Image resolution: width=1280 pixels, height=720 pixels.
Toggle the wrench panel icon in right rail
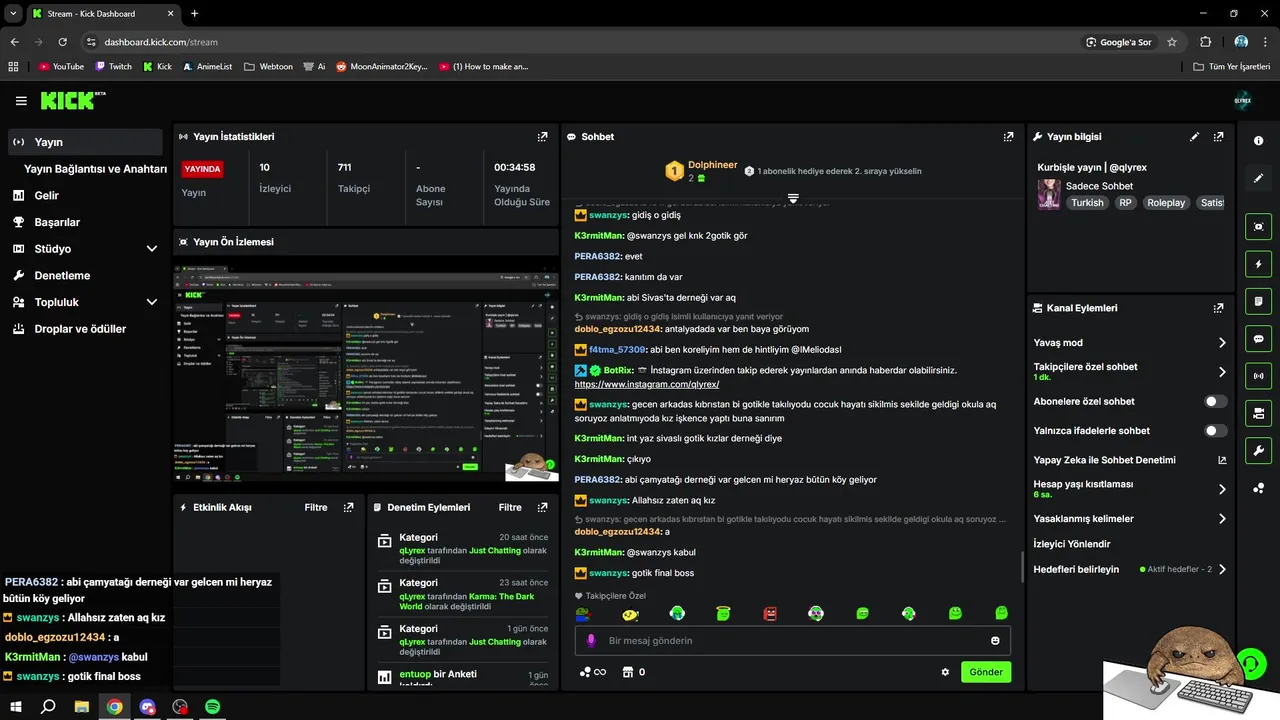1258,450
